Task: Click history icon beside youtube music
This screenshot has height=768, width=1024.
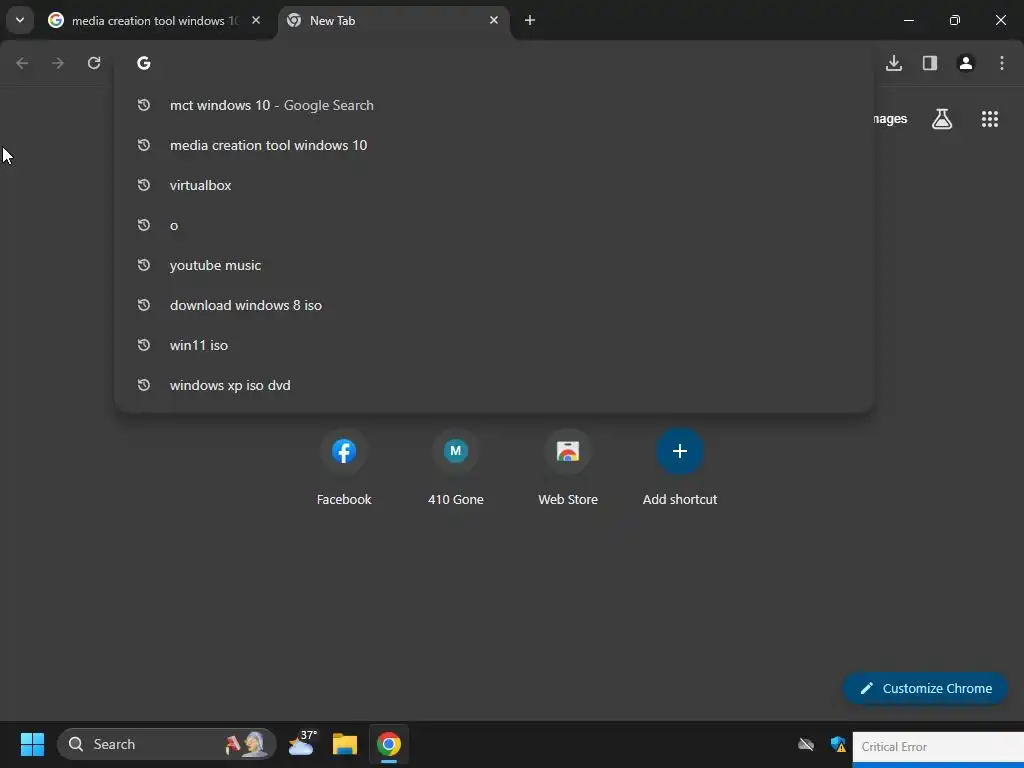Action: tap(144, 264)
